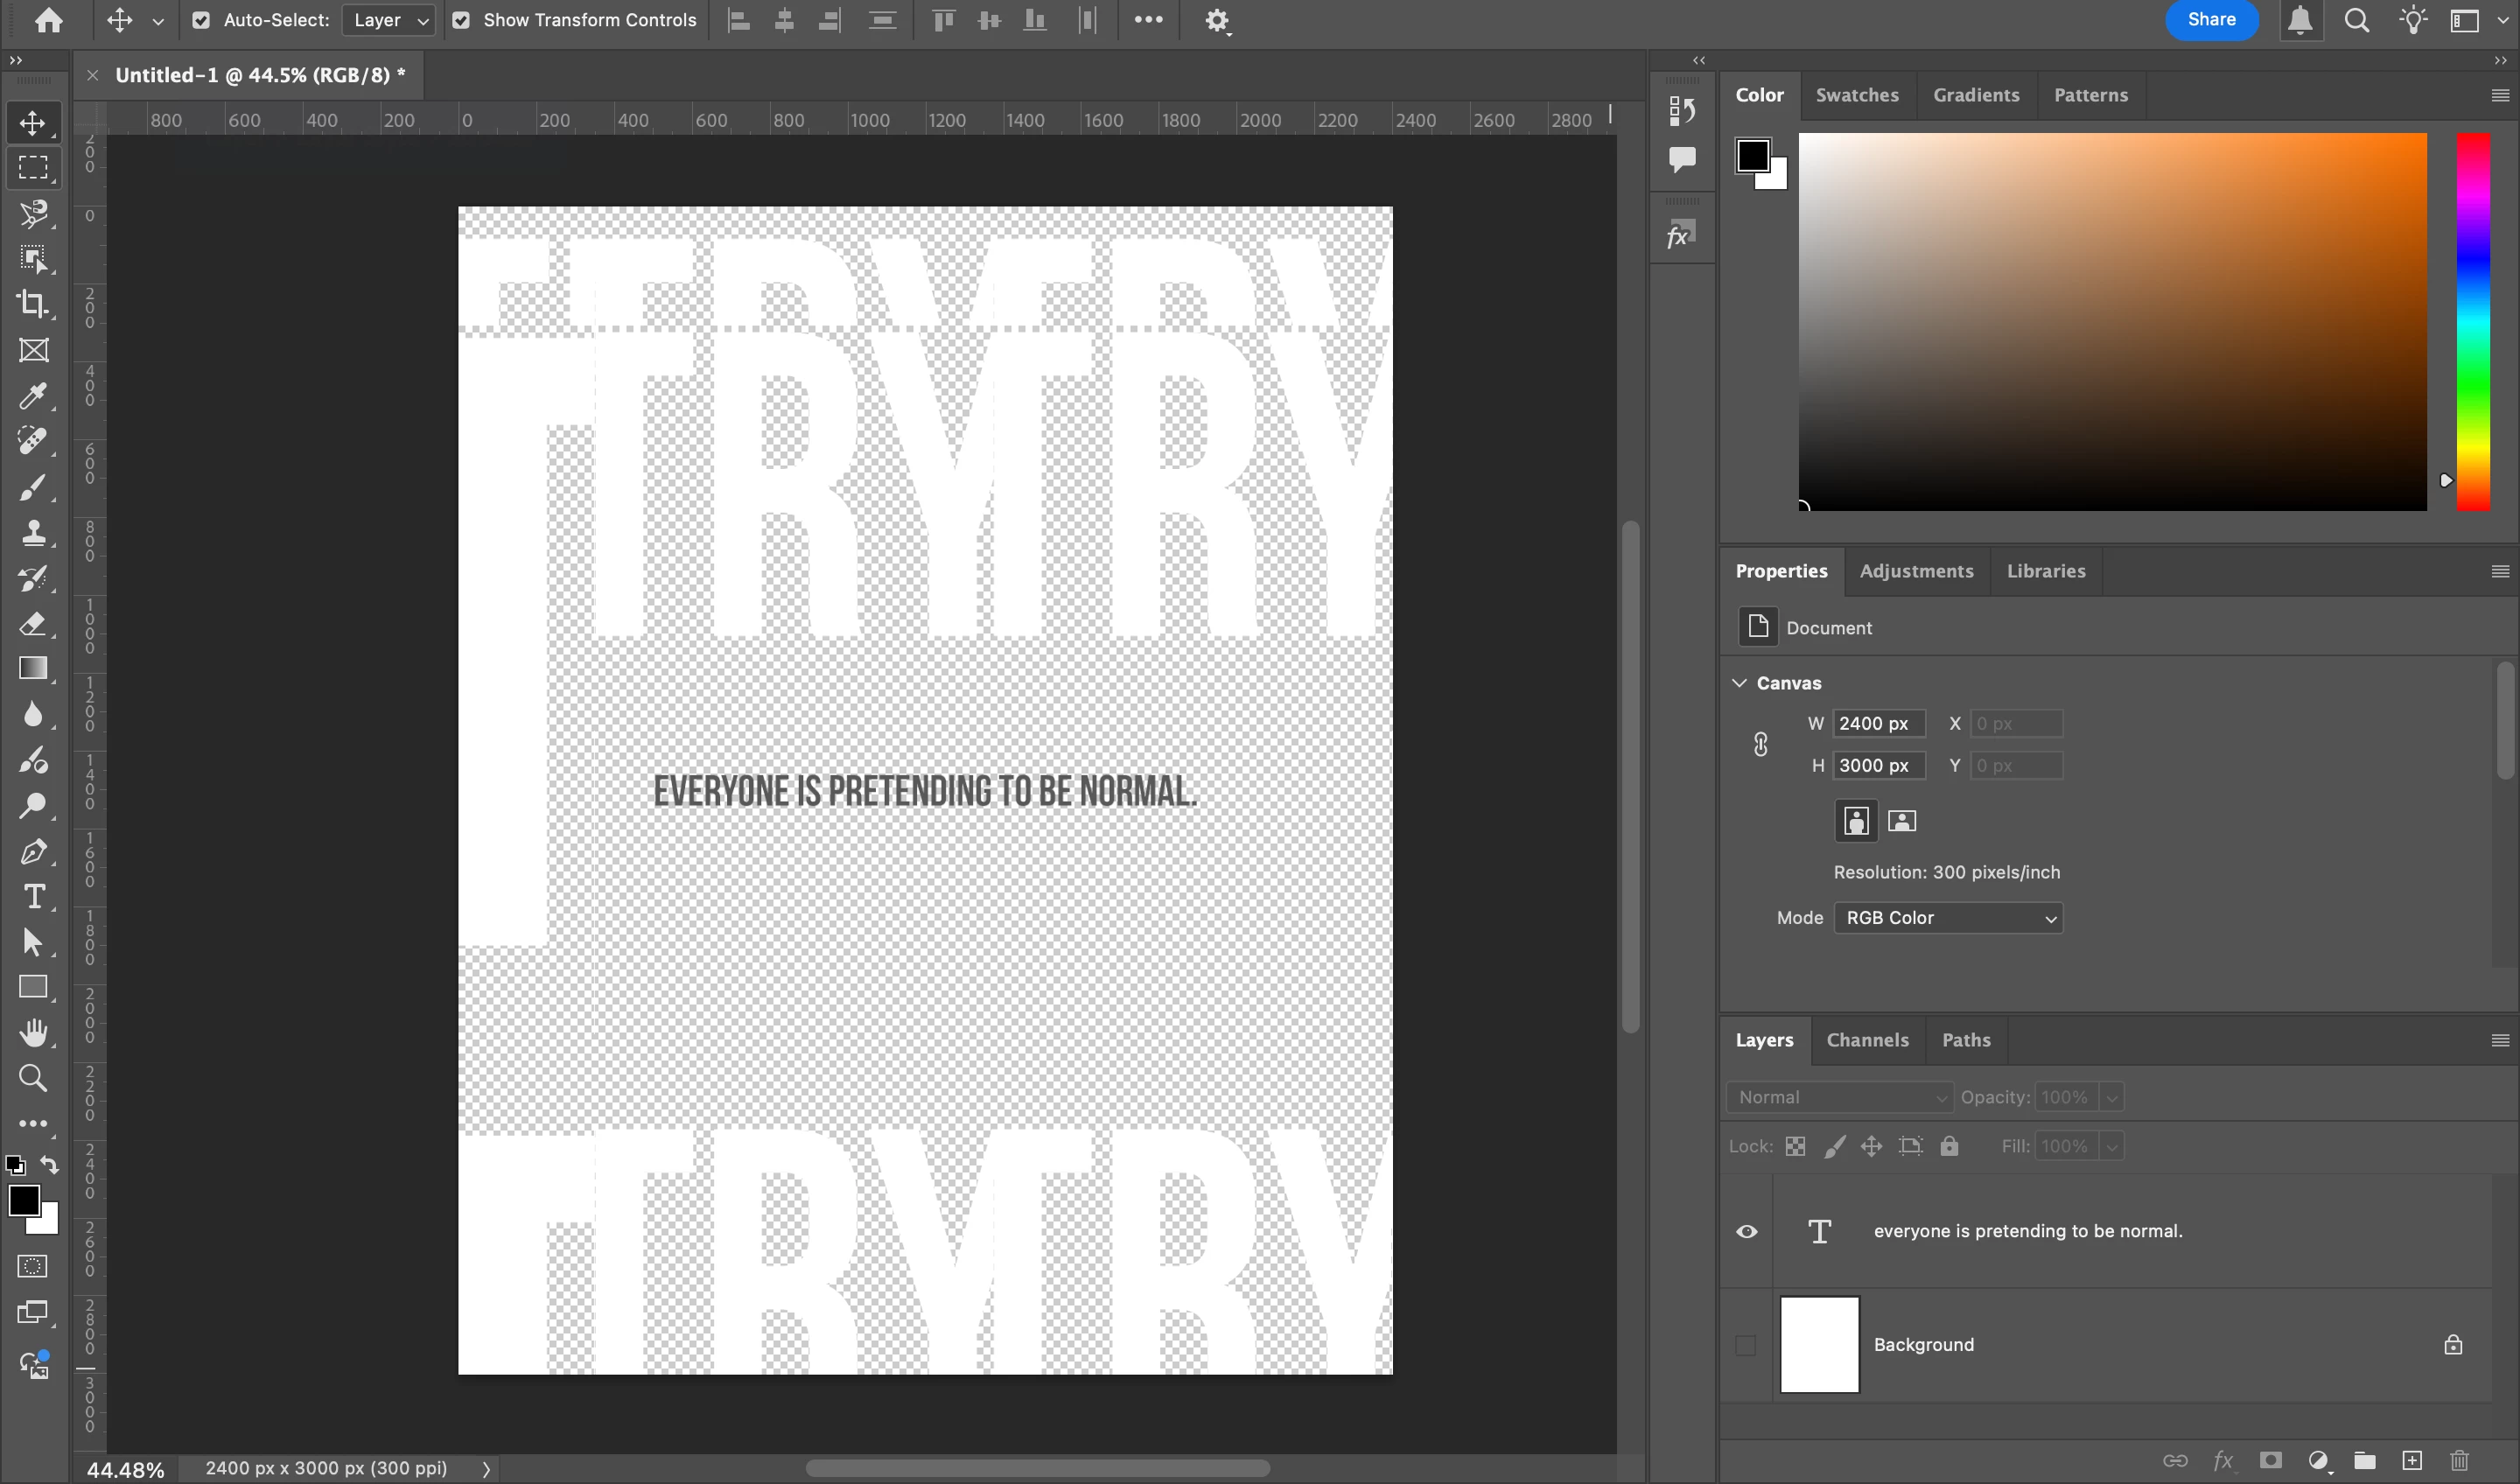This screenshot has width=2520, height=1484.
Task: Select the Clone Stamp tool
Action: [33, 533]
